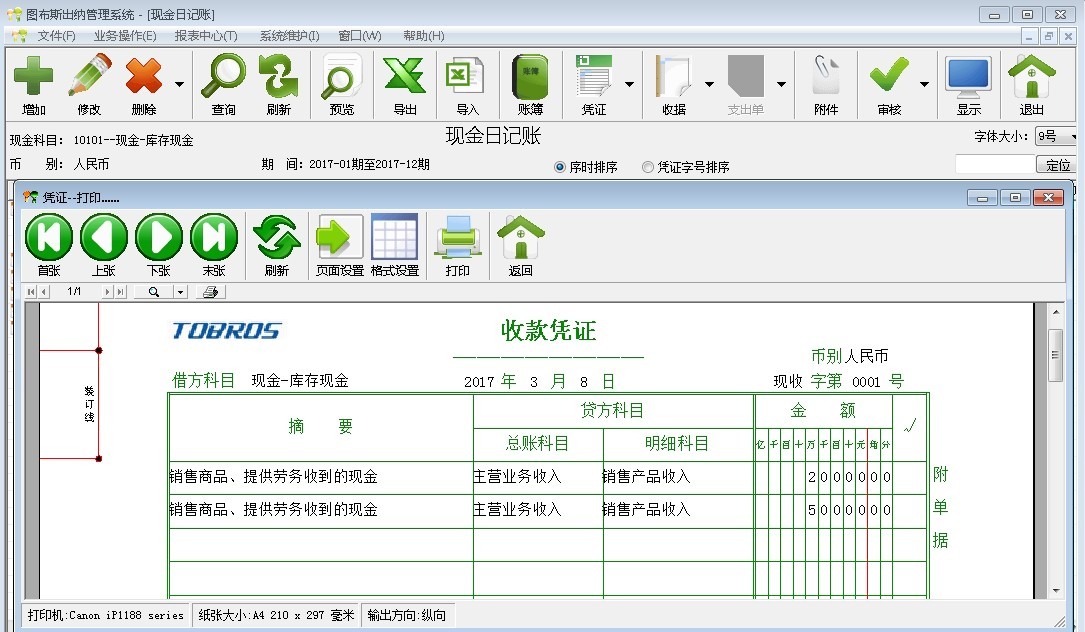Open the 预览 preview icon
Viewport: 1085px width, 632px height.
pos(341,76)
